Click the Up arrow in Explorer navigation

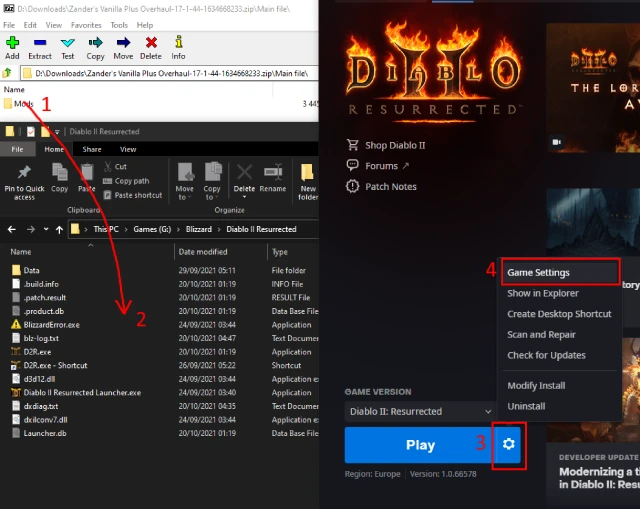click(x=60, y=229)
